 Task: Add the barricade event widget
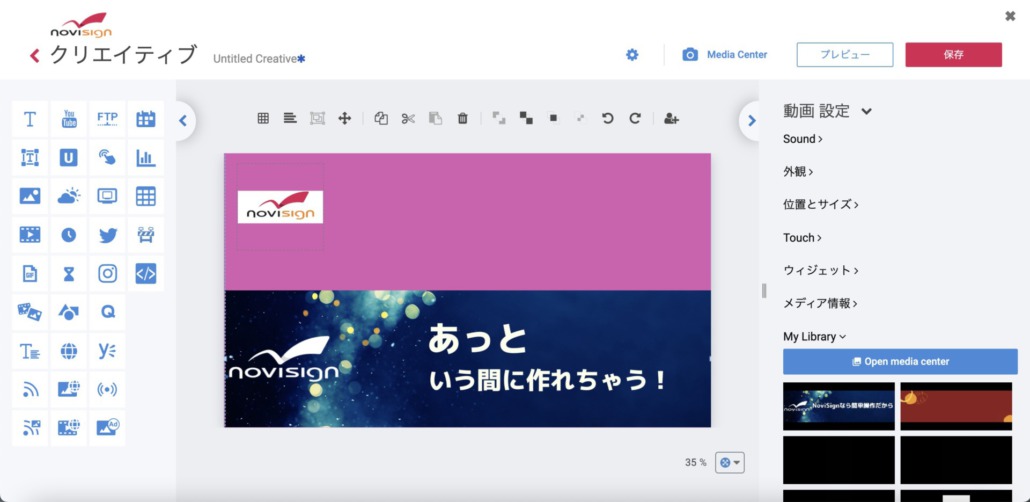click(x=146, y=235)
